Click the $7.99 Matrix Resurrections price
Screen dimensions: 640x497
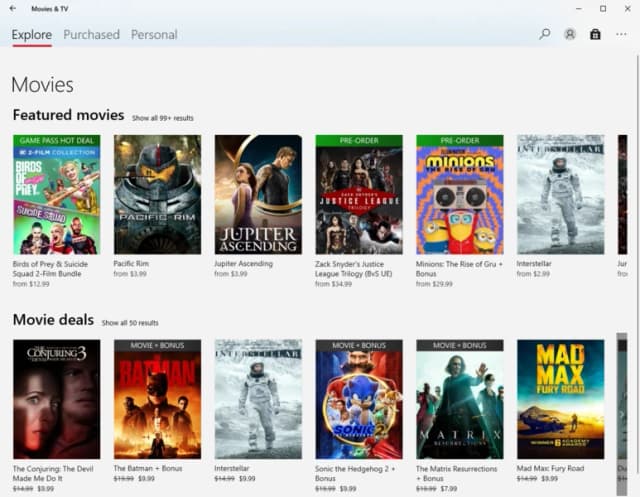tap(448, 488)
